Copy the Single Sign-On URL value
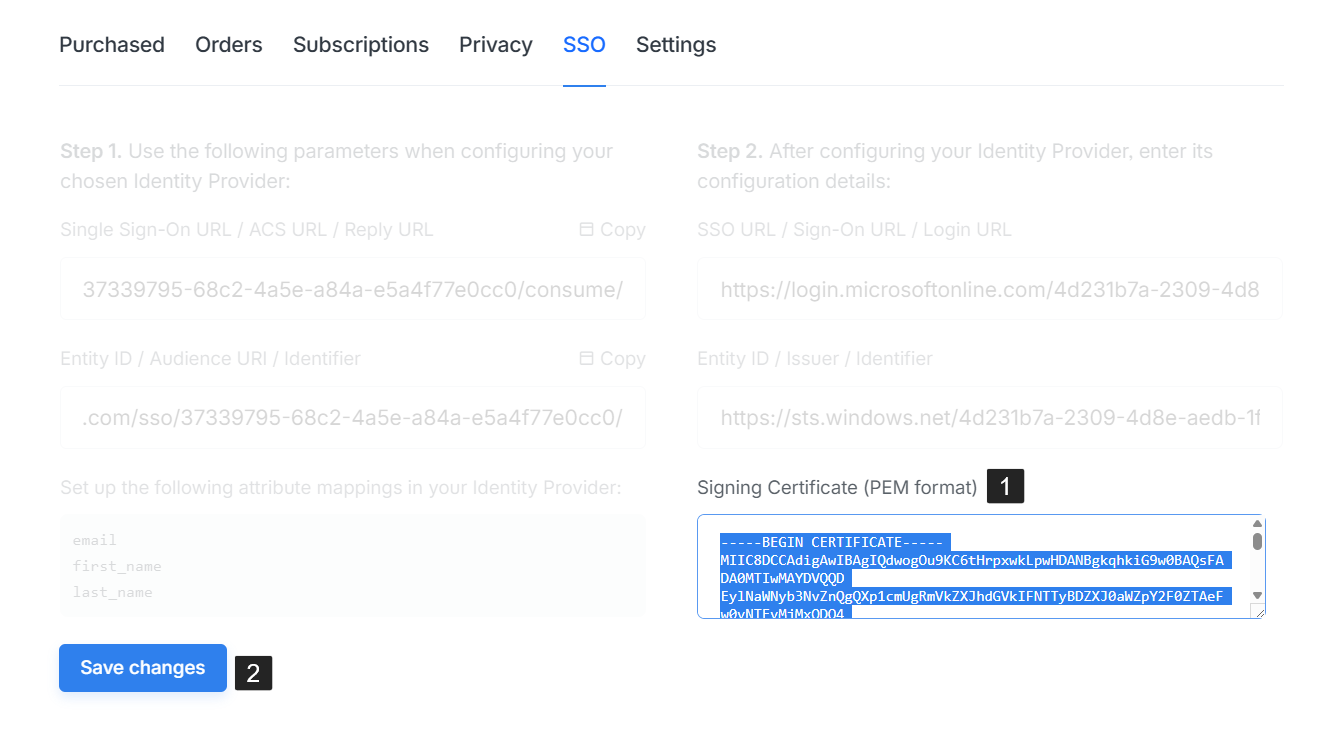1339x736 pixels. coord(612,230)
